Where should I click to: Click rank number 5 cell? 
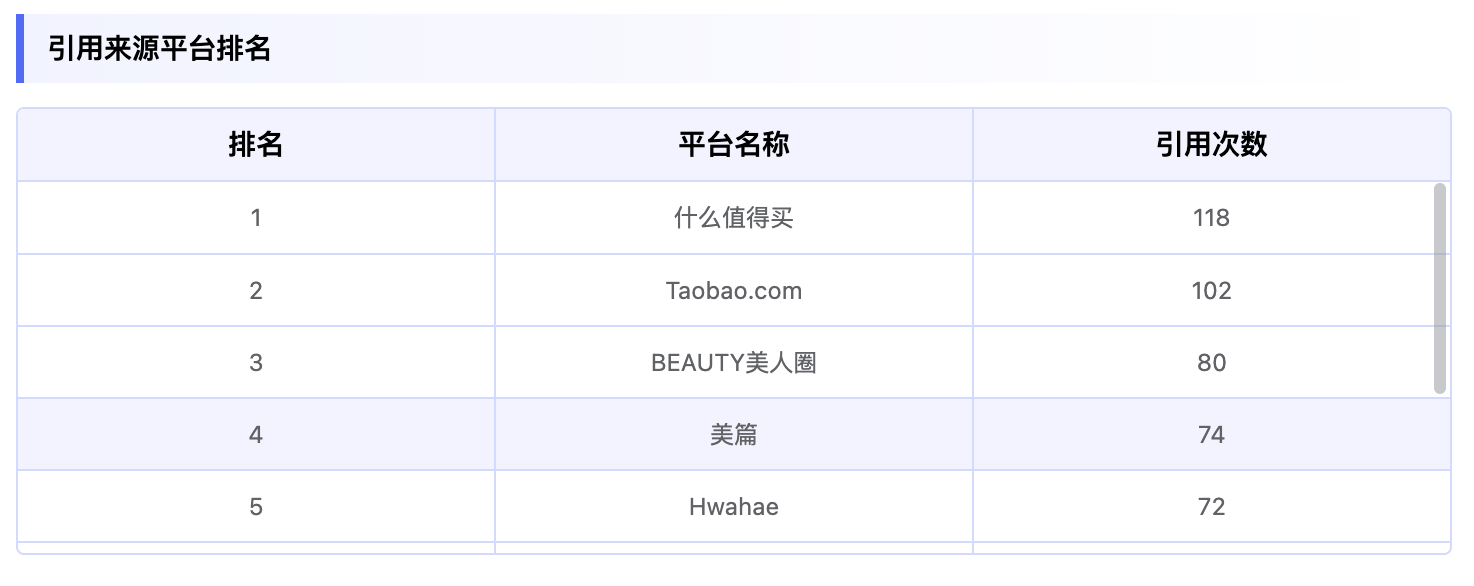coord(256,507)
